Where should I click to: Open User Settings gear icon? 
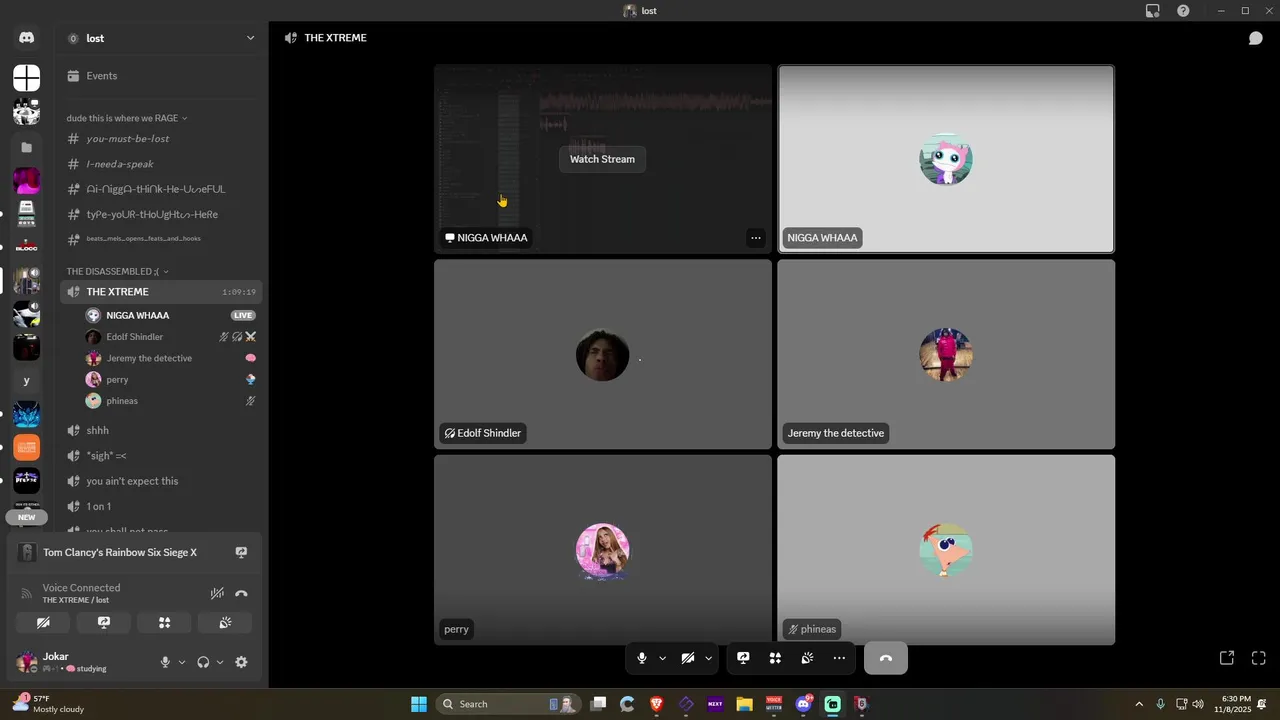(x=241, y=662)
